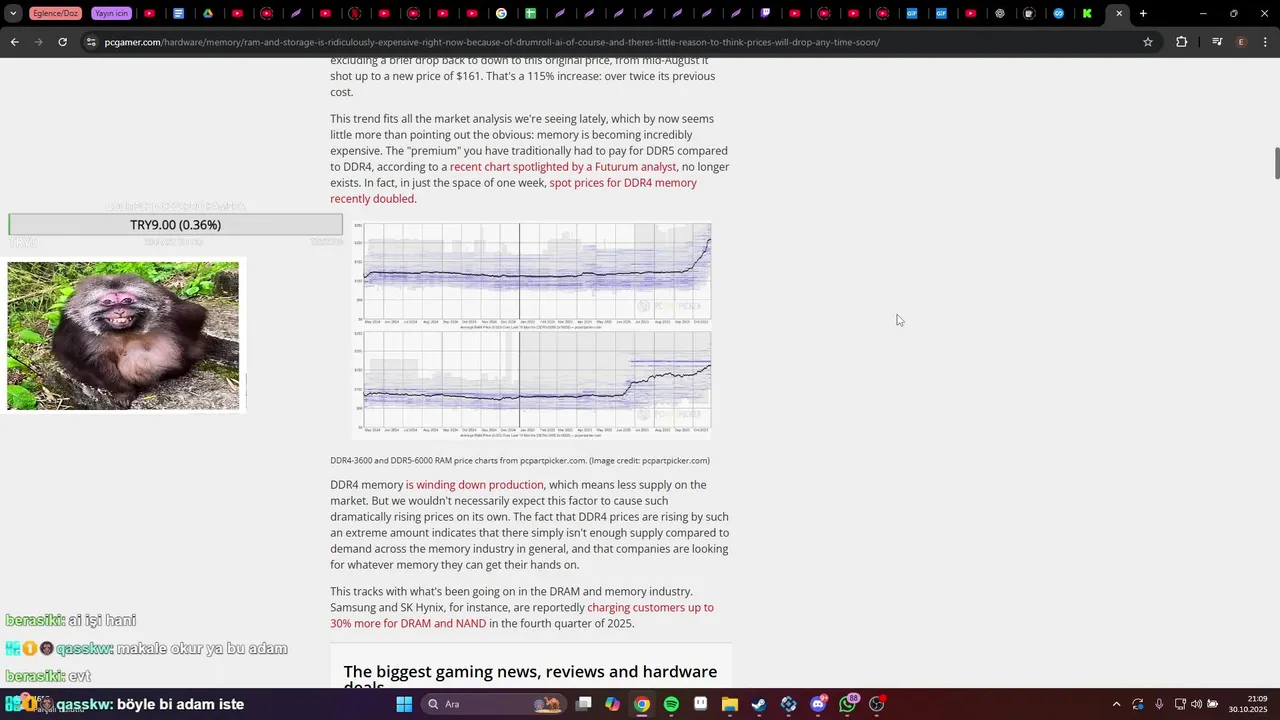
Task: Open 'recent chart spotlighted by a Futurum analyst' link
Action: click(563, 167)
